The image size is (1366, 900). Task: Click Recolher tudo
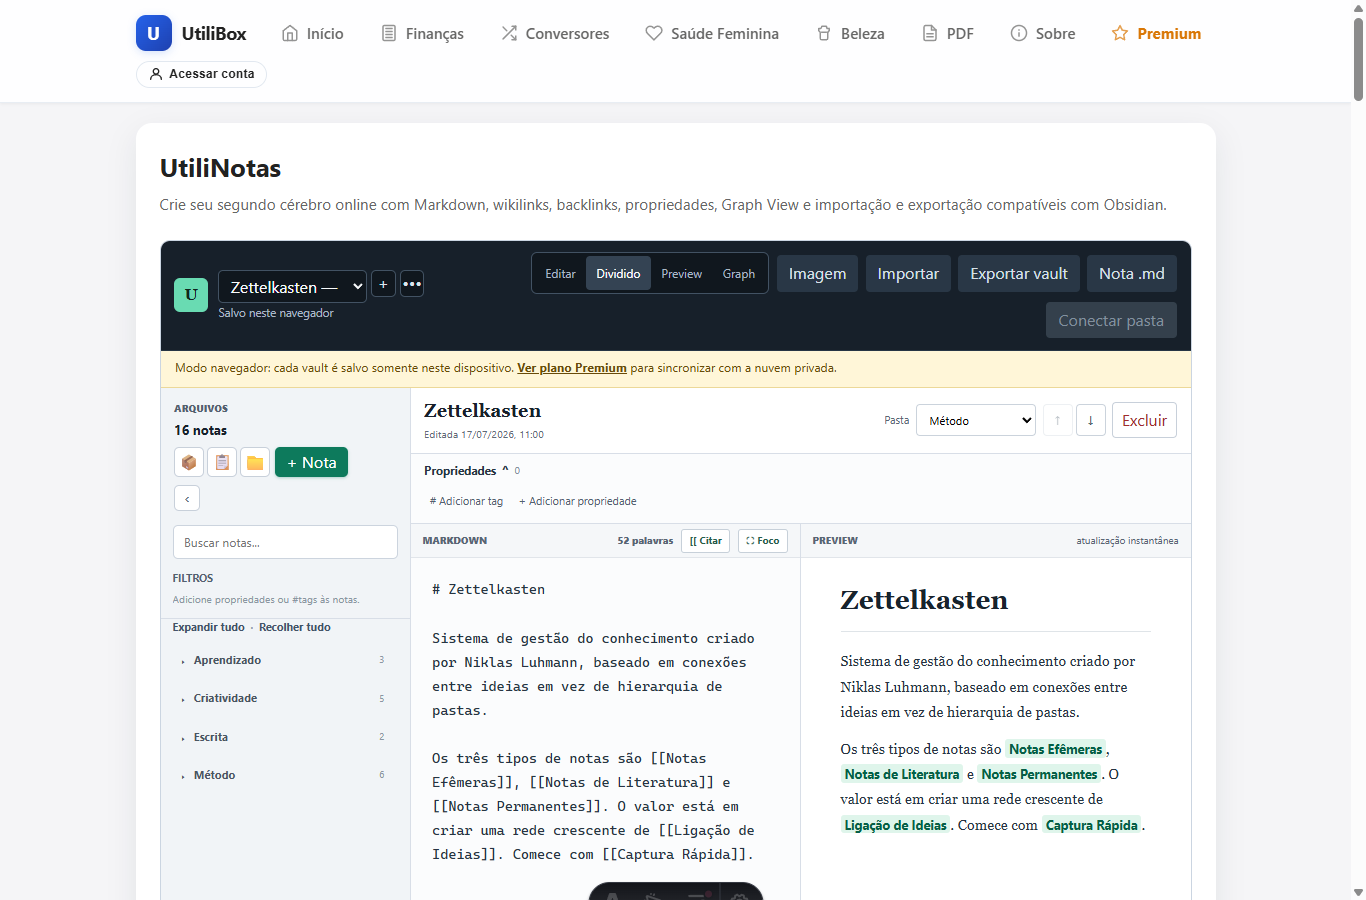tap(295, 627)
